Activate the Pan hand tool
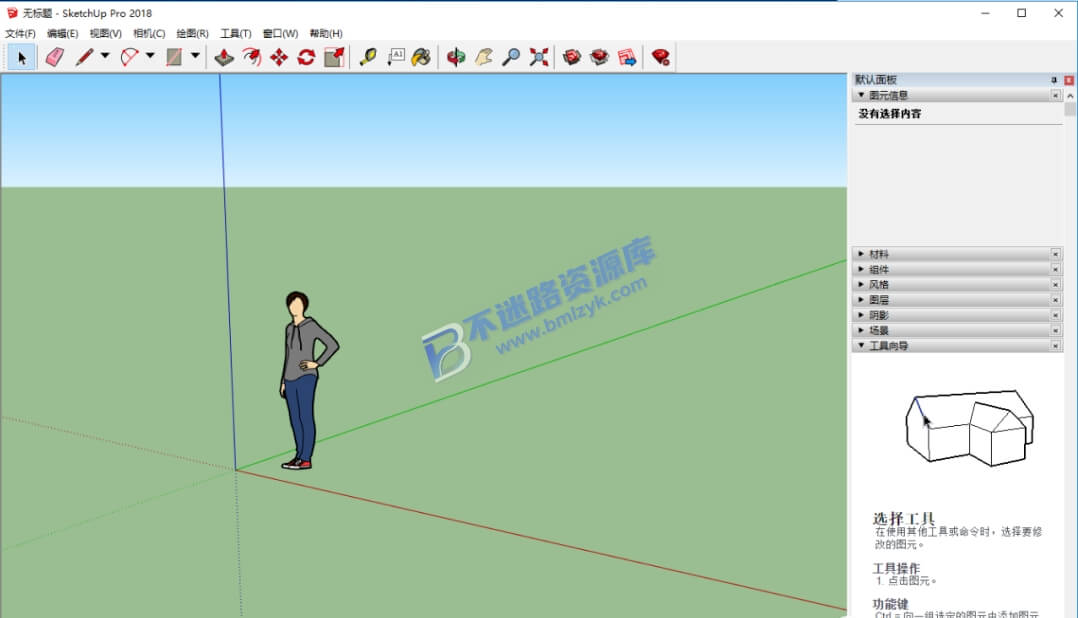Screen dimensions: 1078x618 tap(484, 57)
